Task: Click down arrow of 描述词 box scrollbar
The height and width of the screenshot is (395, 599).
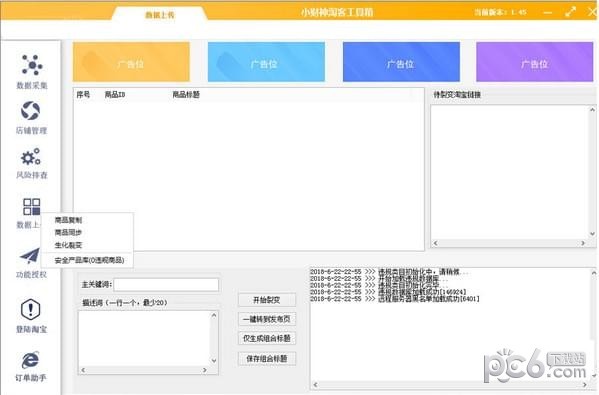Action: coord(214,361)
